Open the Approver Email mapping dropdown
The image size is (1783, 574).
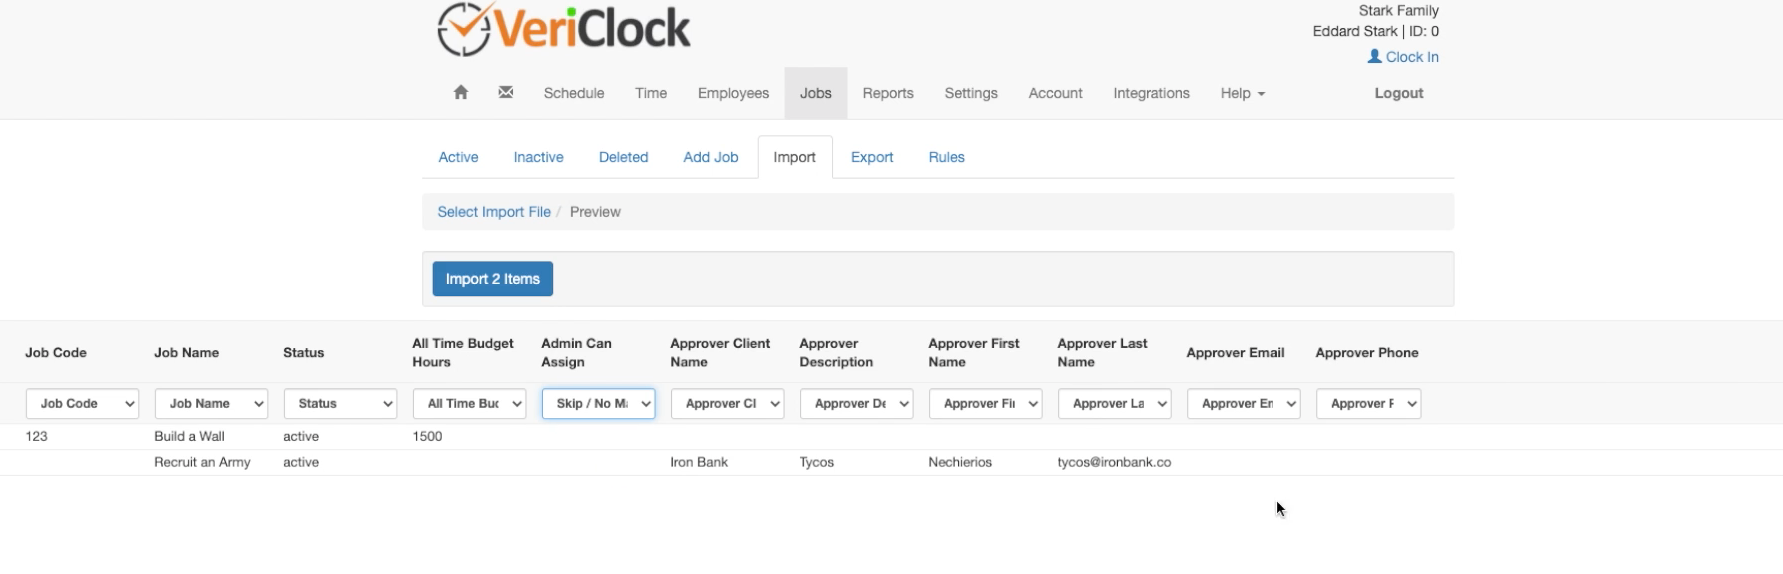pyautogui.click(x=1243, y=404)
